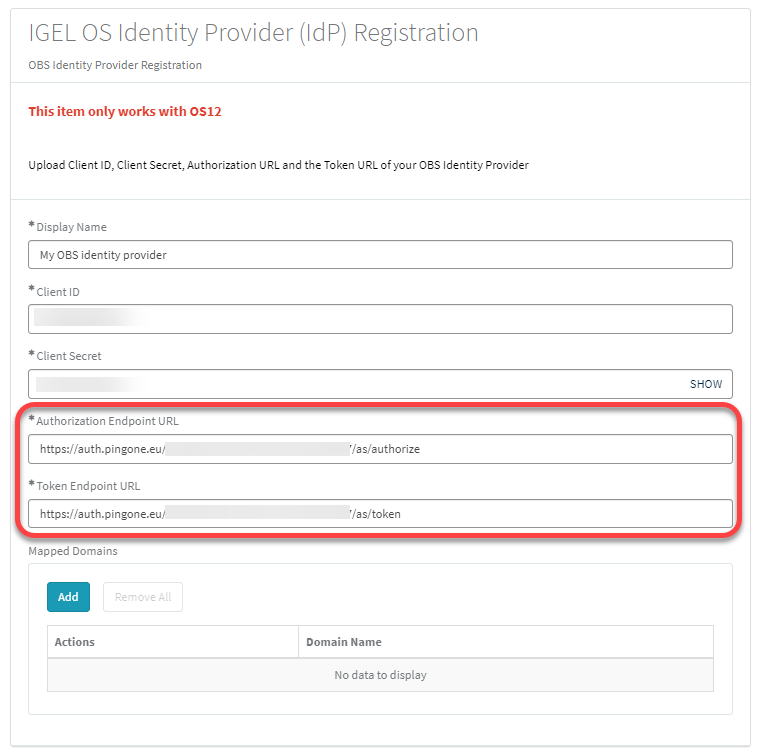Click the Add button under Mapped Domains

tap(68, 597)
